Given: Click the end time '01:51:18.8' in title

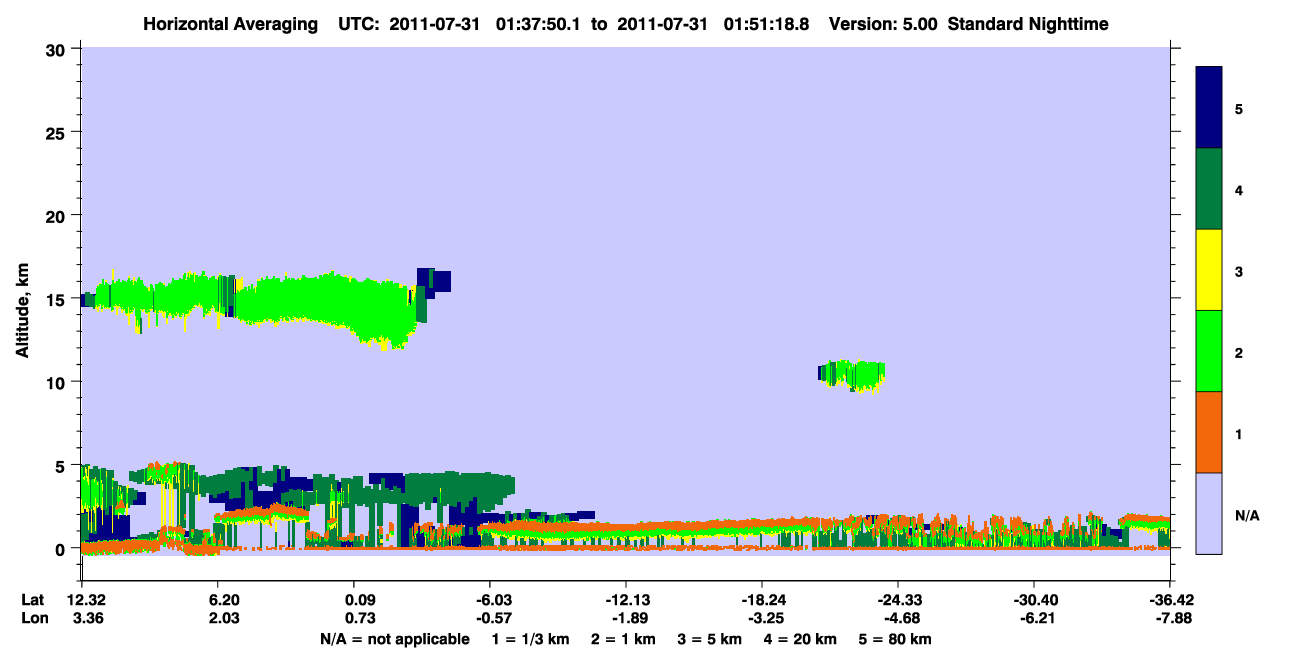Looking at the screenshot, I should [768, 23].
